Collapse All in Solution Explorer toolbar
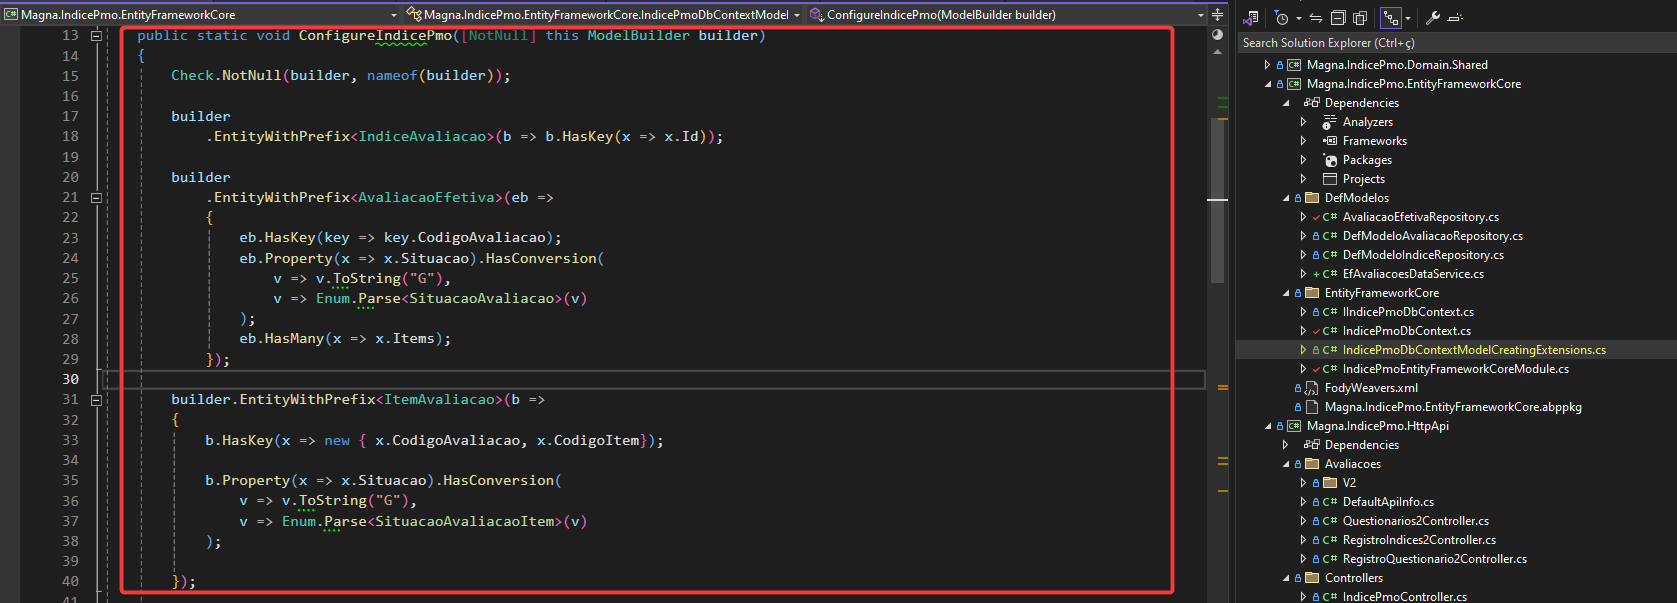The width and height of the screenshot is (1677, 603). click(1338, 18)
